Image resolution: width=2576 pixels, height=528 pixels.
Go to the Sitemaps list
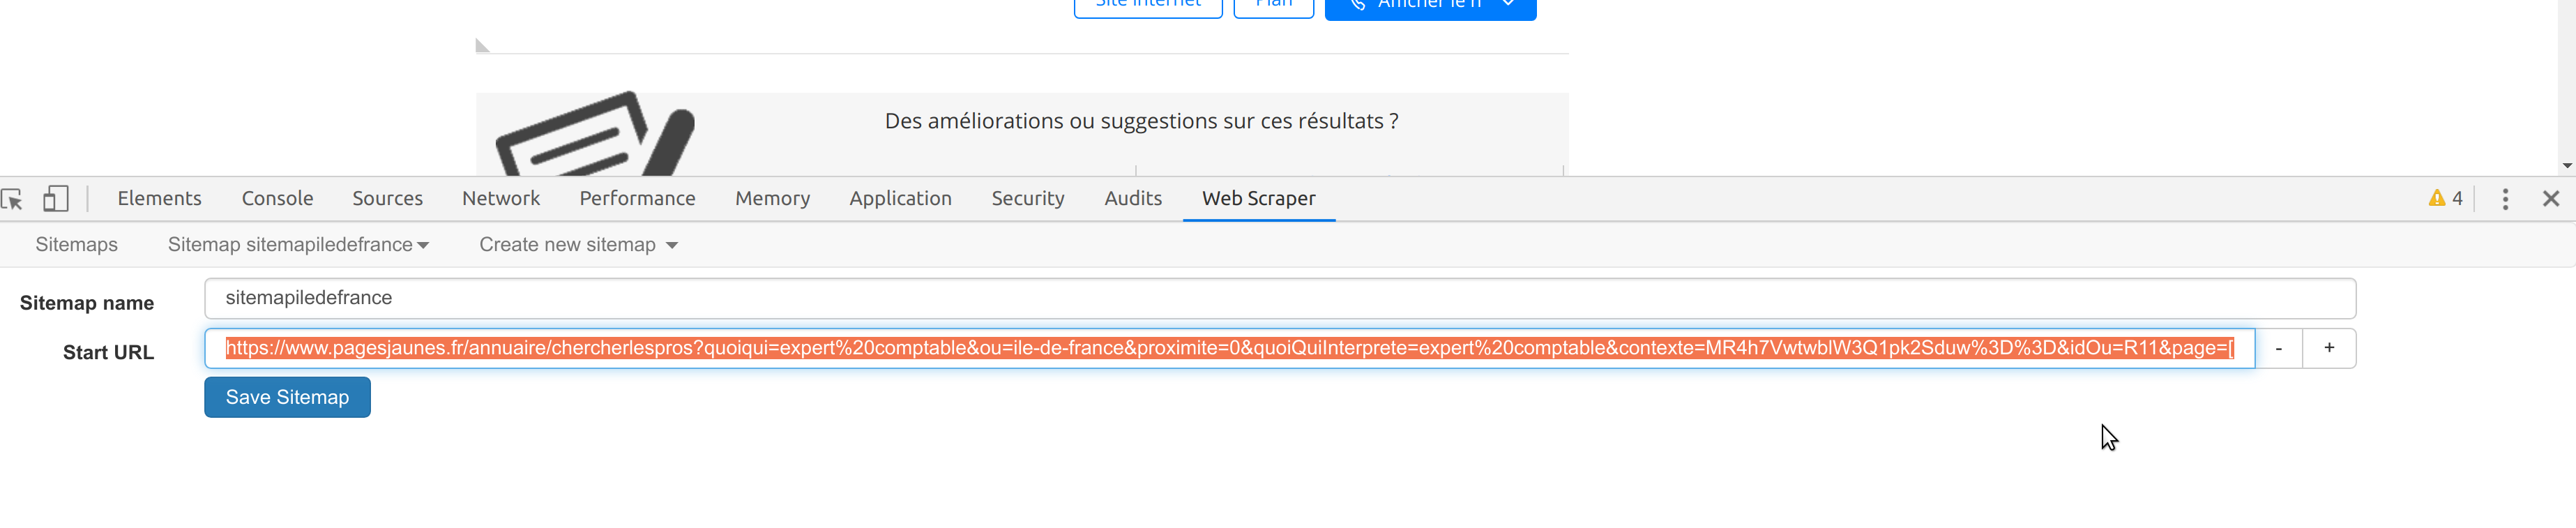[76, 245]
